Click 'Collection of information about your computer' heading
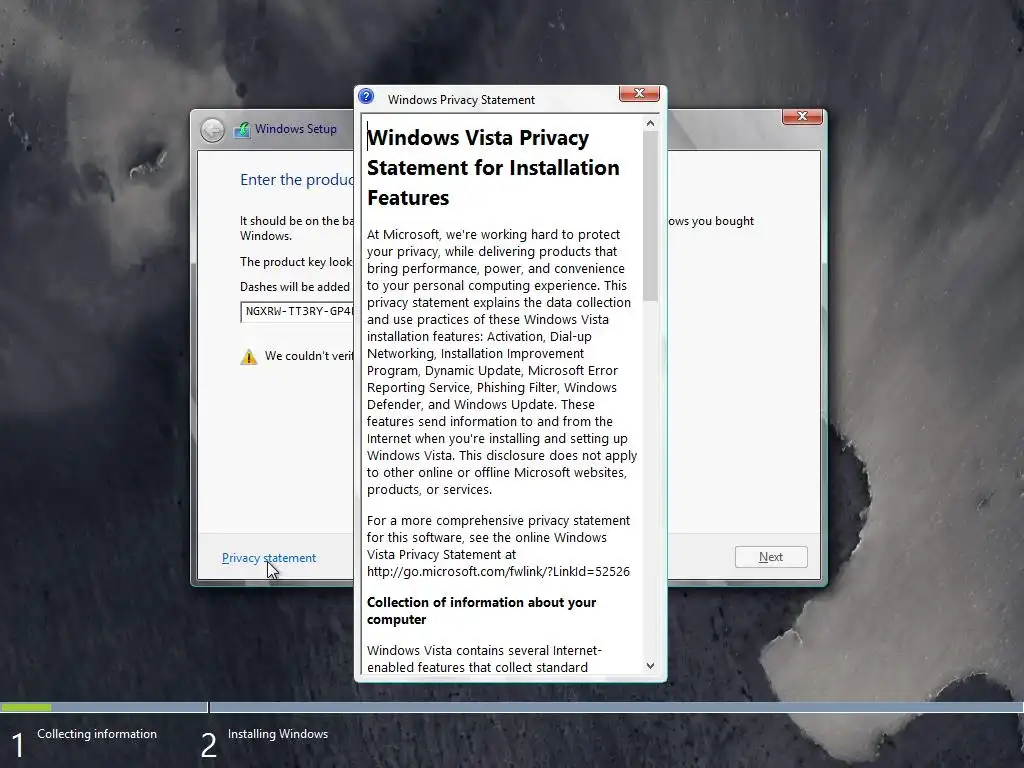 click(481, 611)
